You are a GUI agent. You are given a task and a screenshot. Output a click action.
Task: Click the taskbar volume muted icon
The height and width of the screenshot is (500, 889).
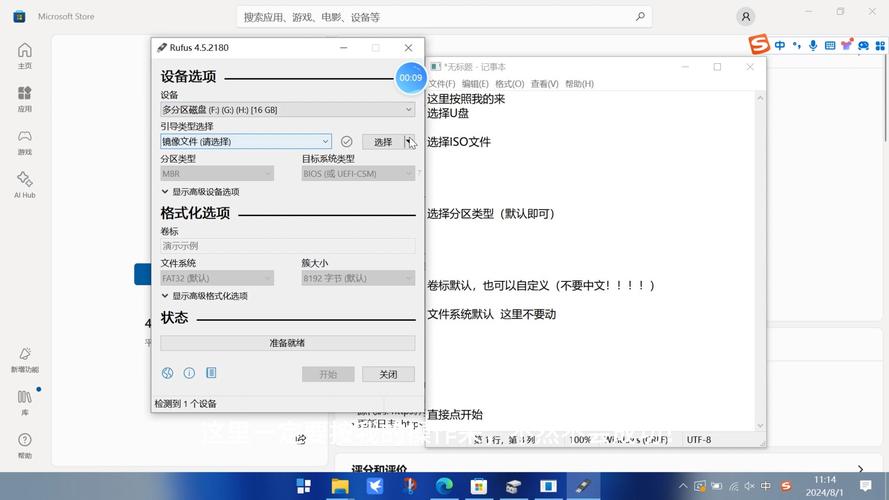pos(750,486)
